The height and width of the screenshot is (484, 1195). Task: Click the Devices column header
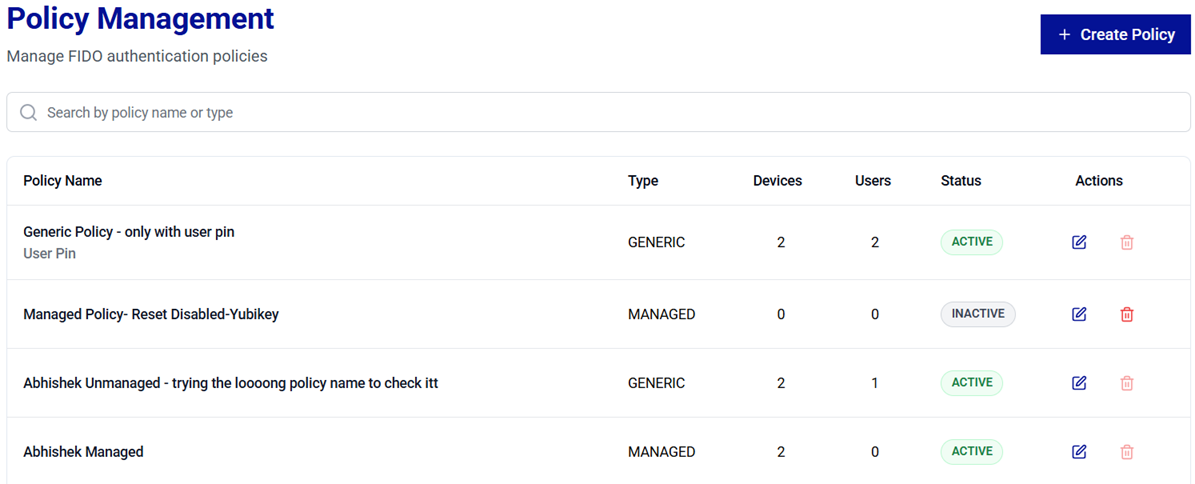point(777,181)
